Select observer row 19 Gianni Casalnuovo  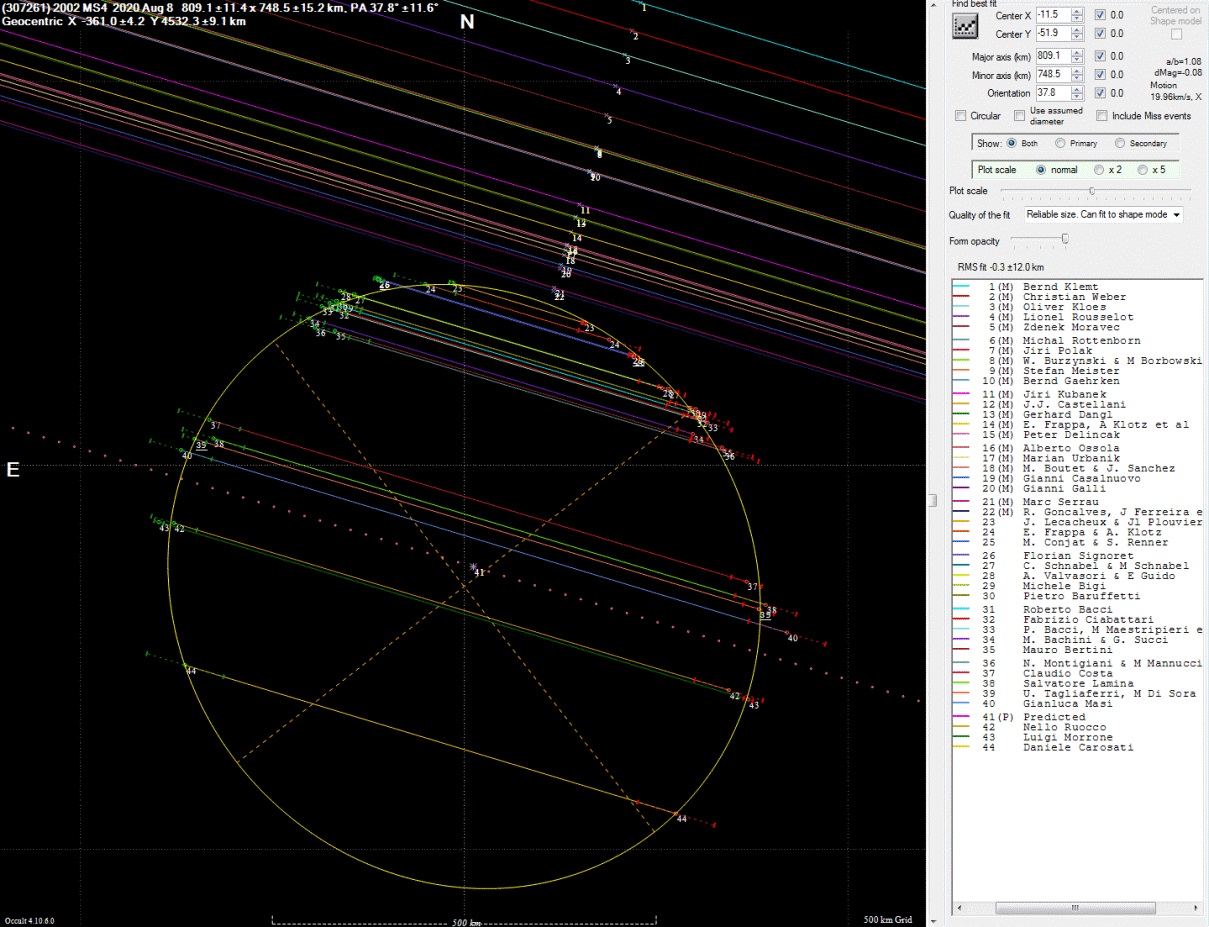pyautogui.click(x=1078, y=479)
